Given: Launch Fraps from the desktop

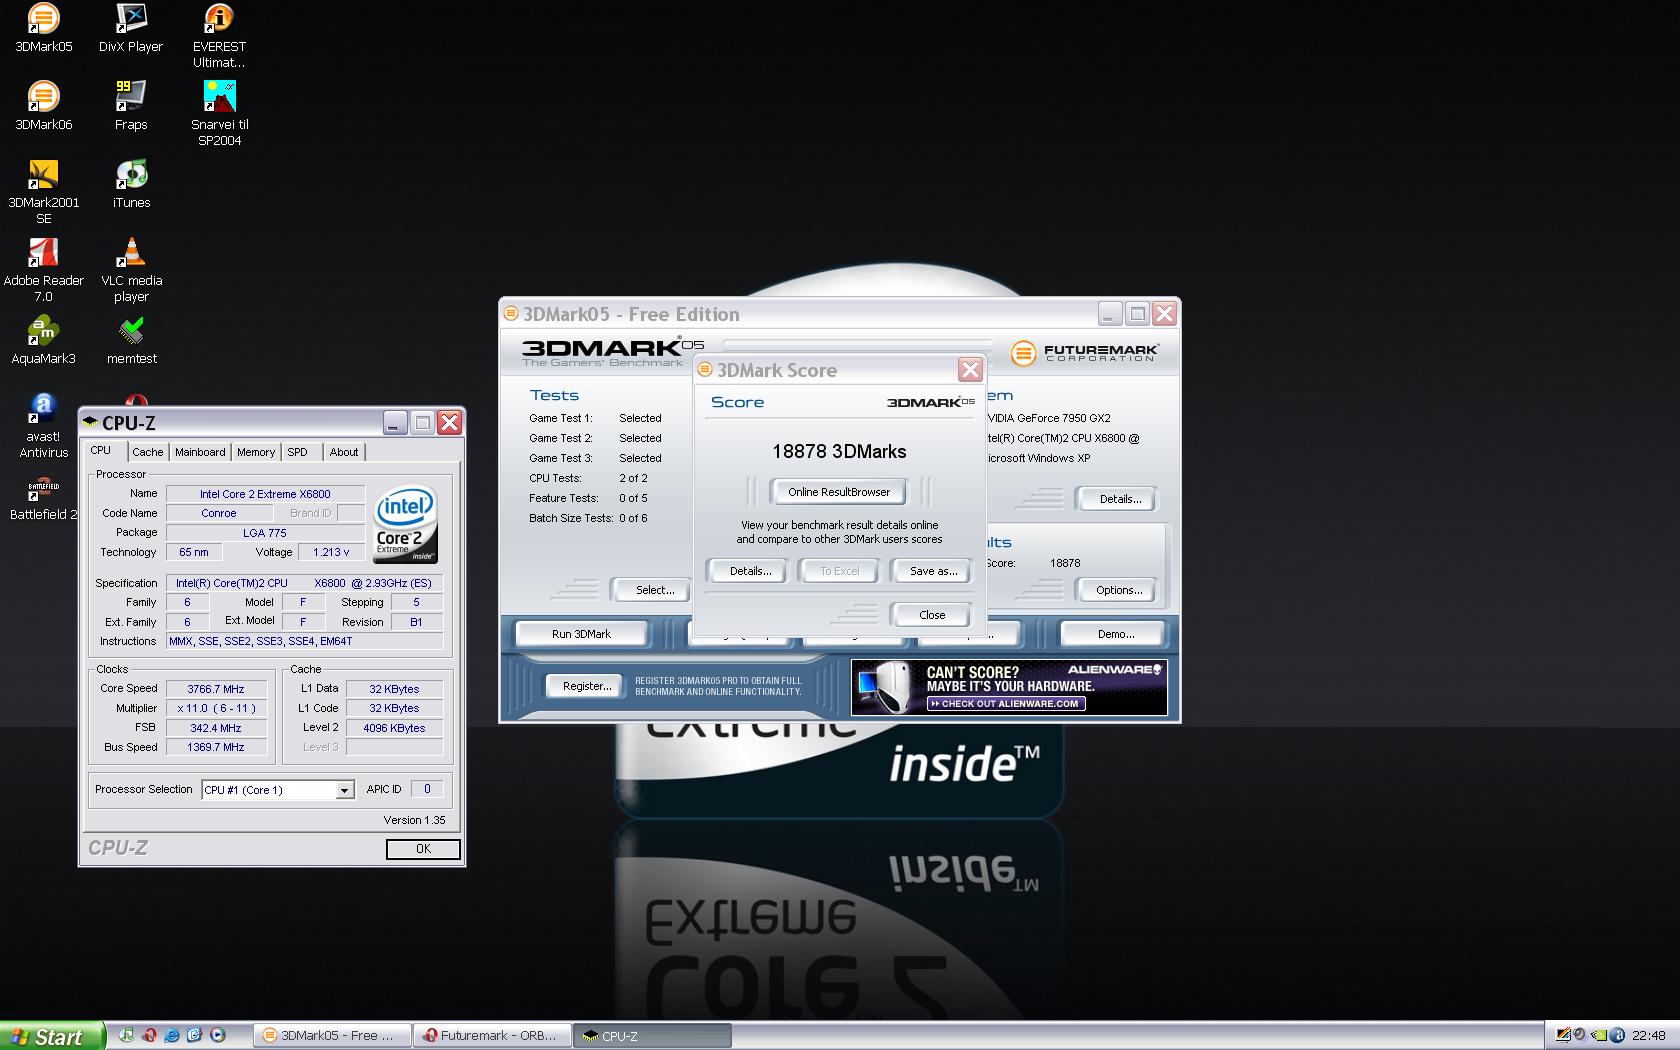Looking at the screenshot, I should (131, 106).
